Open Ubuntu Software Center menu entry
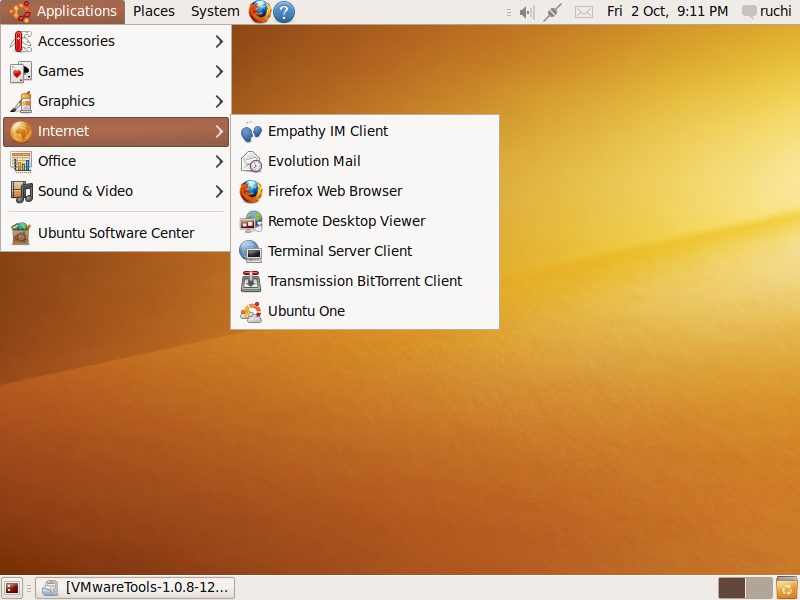The image size is (800, 600). 116,233
